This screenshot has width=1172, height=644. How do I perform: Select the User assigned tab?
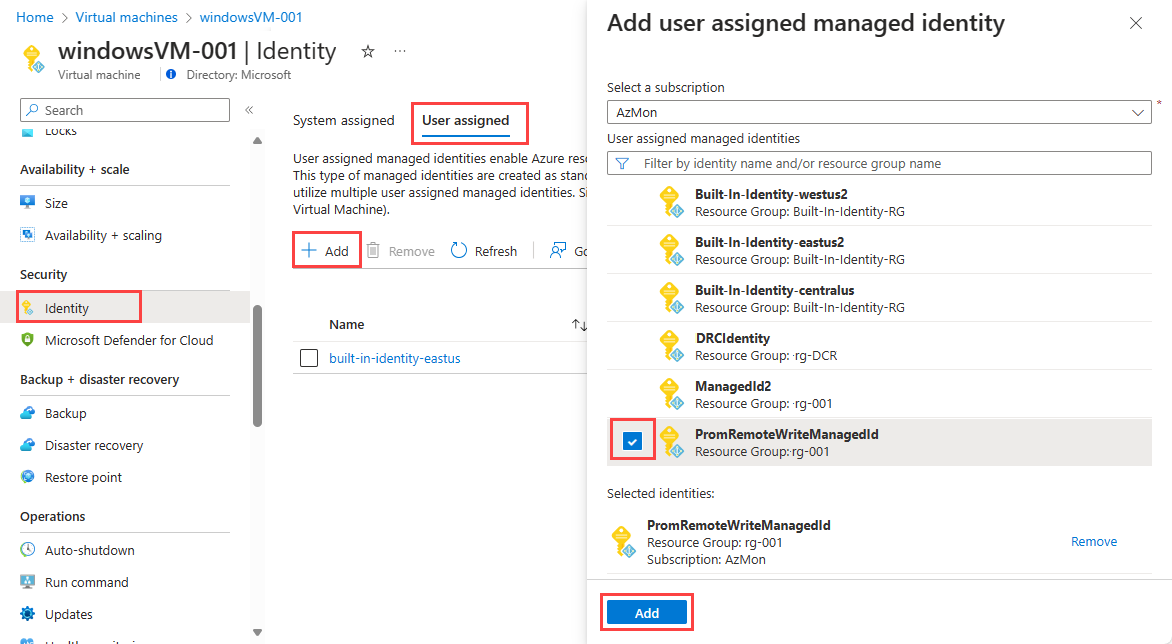(x=465, y=121)
